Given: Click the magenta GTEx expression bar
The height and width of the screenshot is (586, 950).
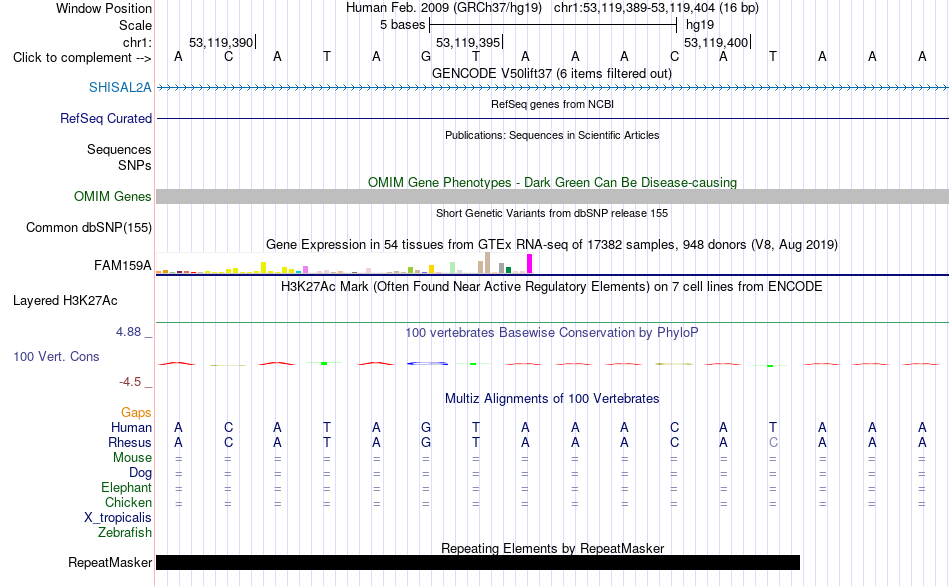Looking at the screenshot, I should point(530,264).
